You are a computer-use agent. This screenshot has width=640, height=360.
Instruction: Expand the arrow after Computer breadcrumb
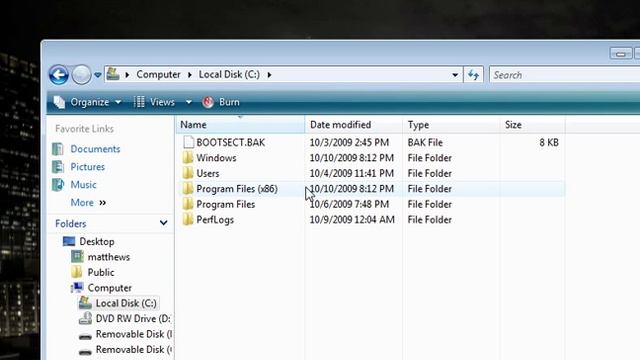point(190,75)
